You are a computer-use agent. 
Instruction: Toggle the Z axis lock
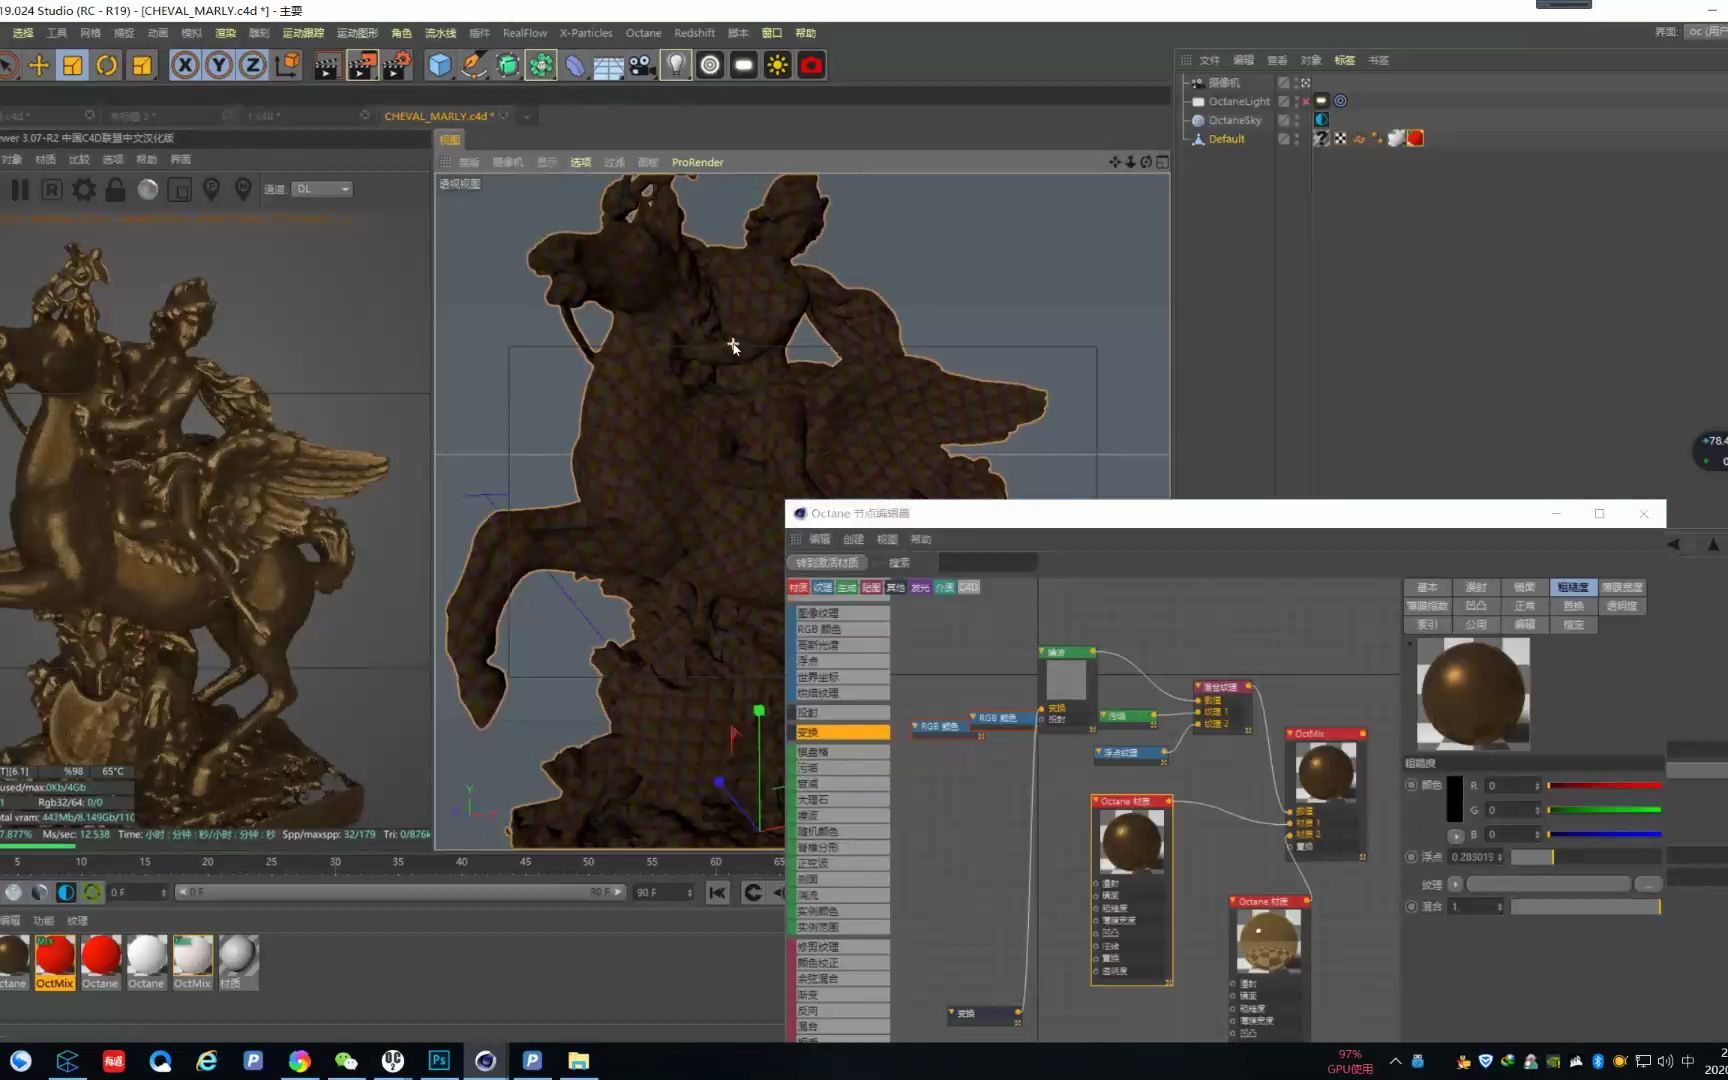253,66
